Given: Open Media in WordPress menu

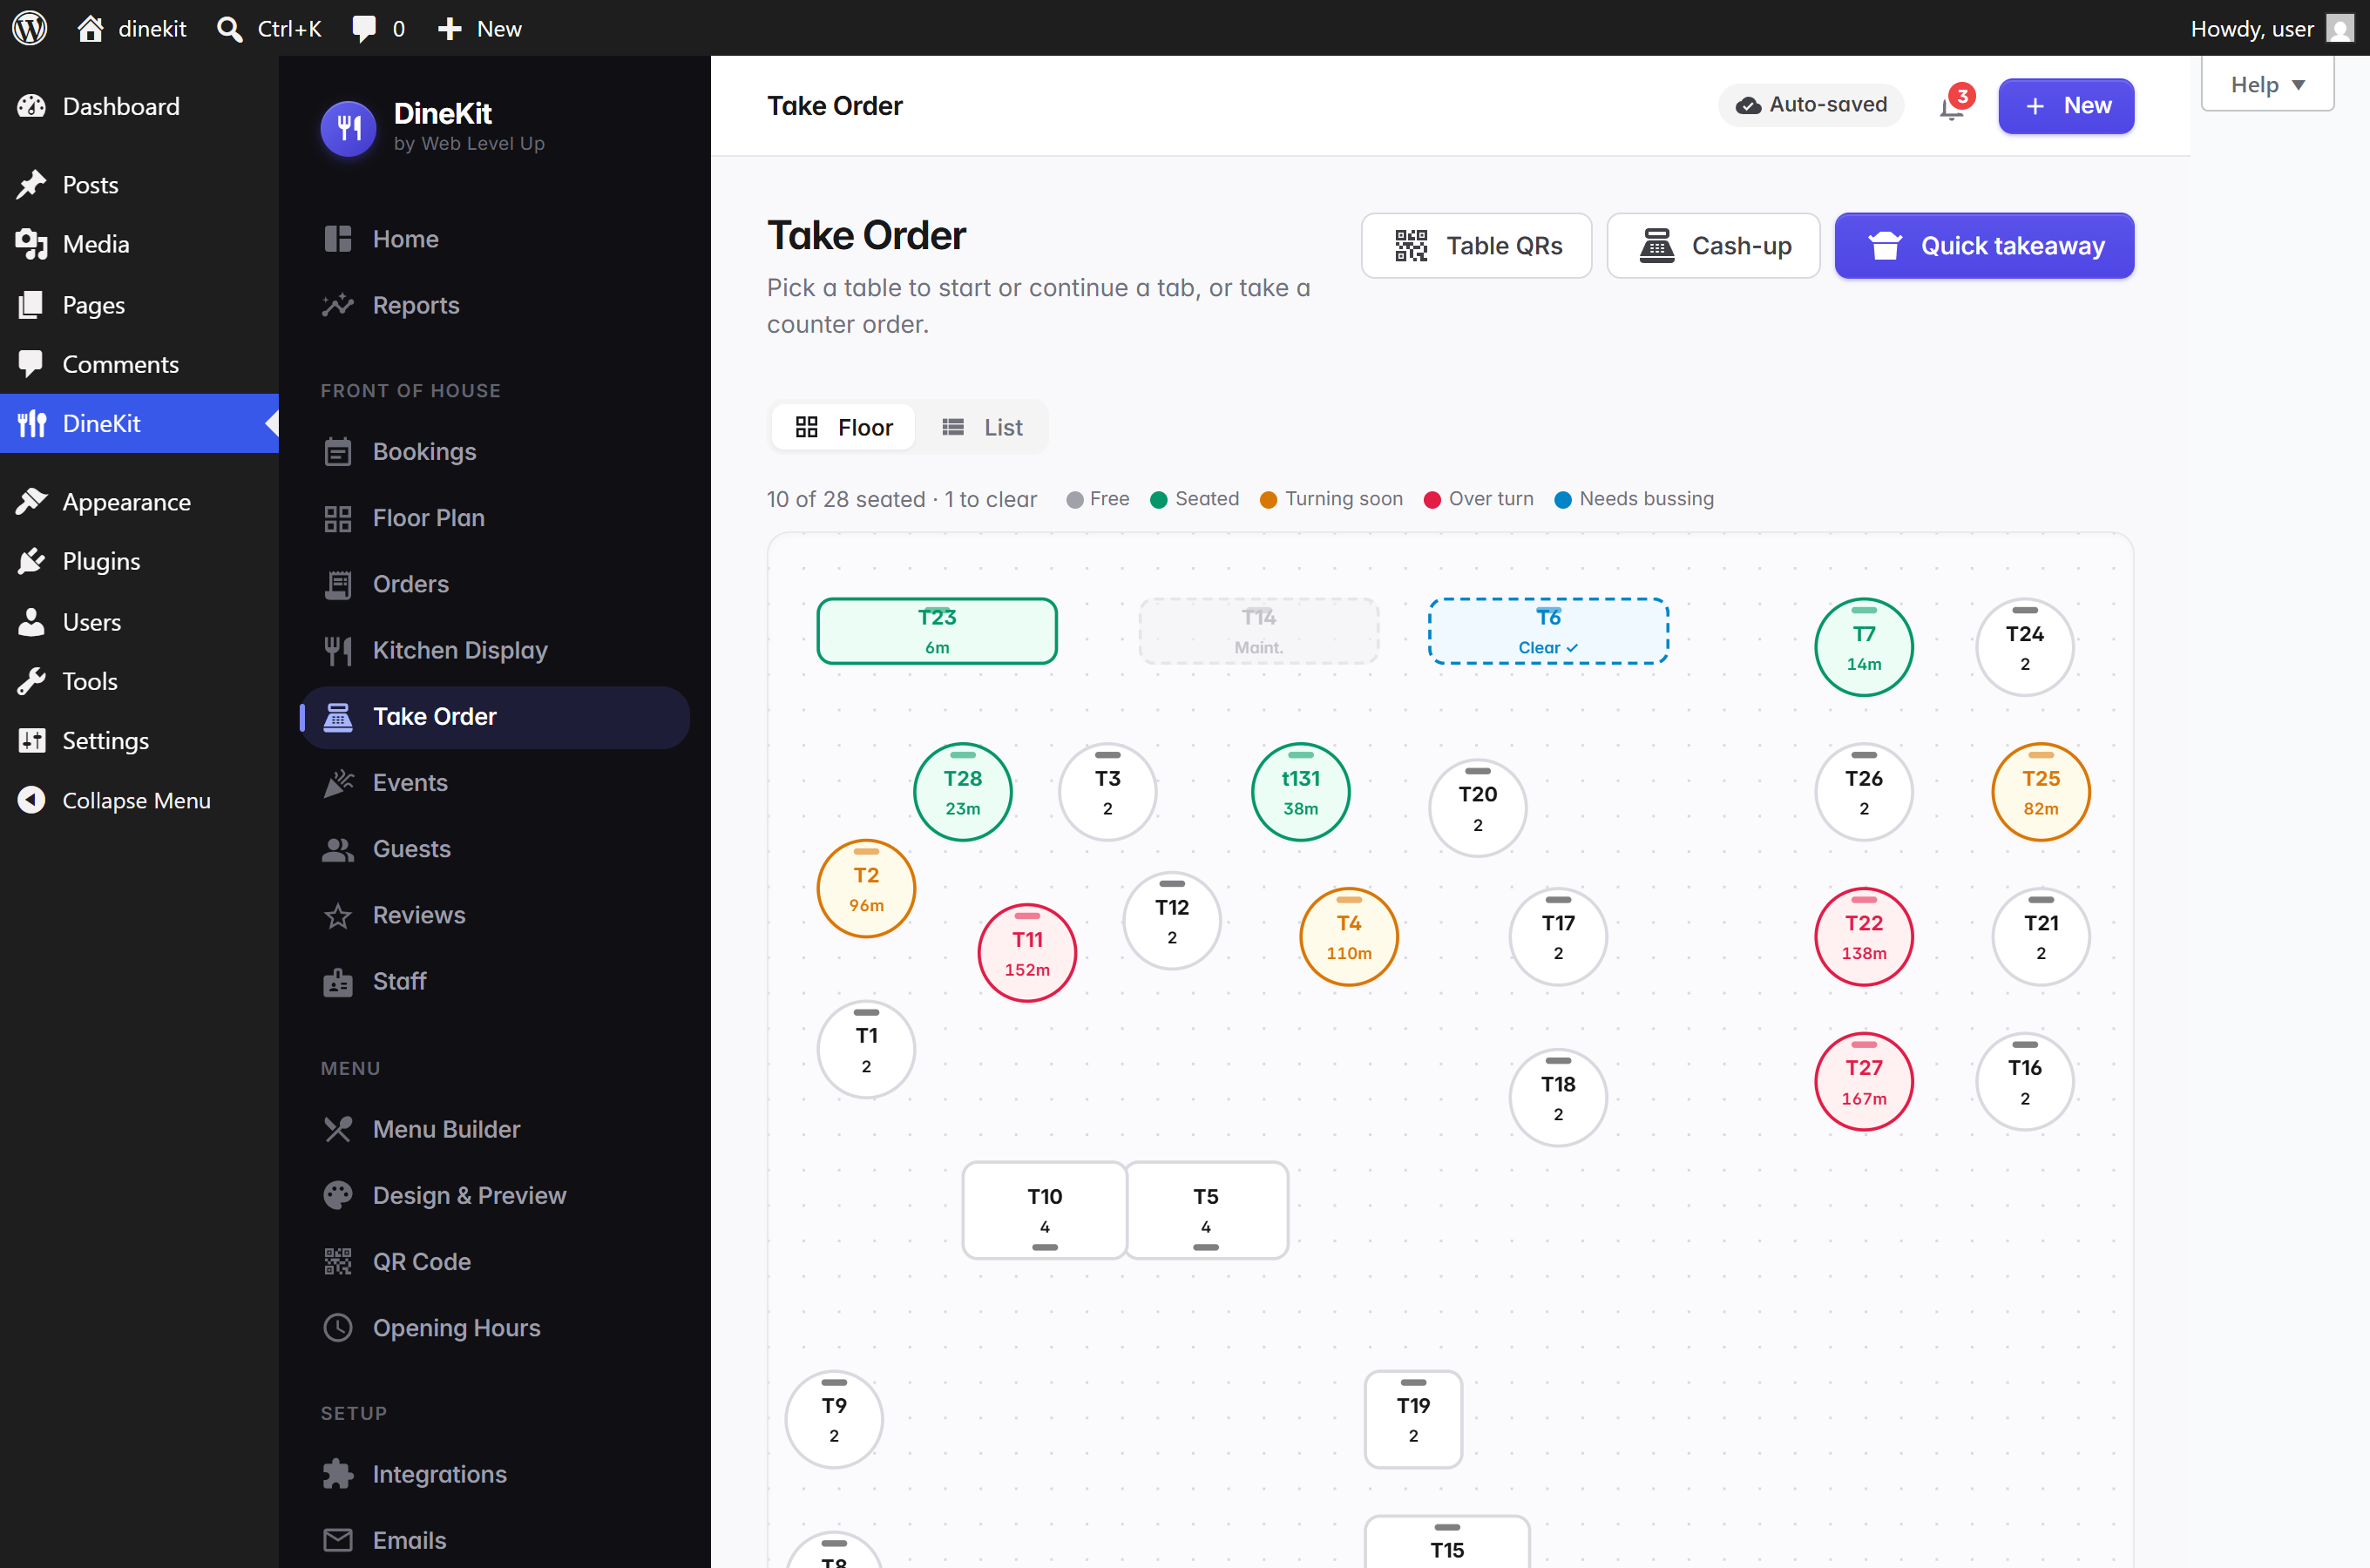Looking at the screenshot, I should [x=139, y=244].
